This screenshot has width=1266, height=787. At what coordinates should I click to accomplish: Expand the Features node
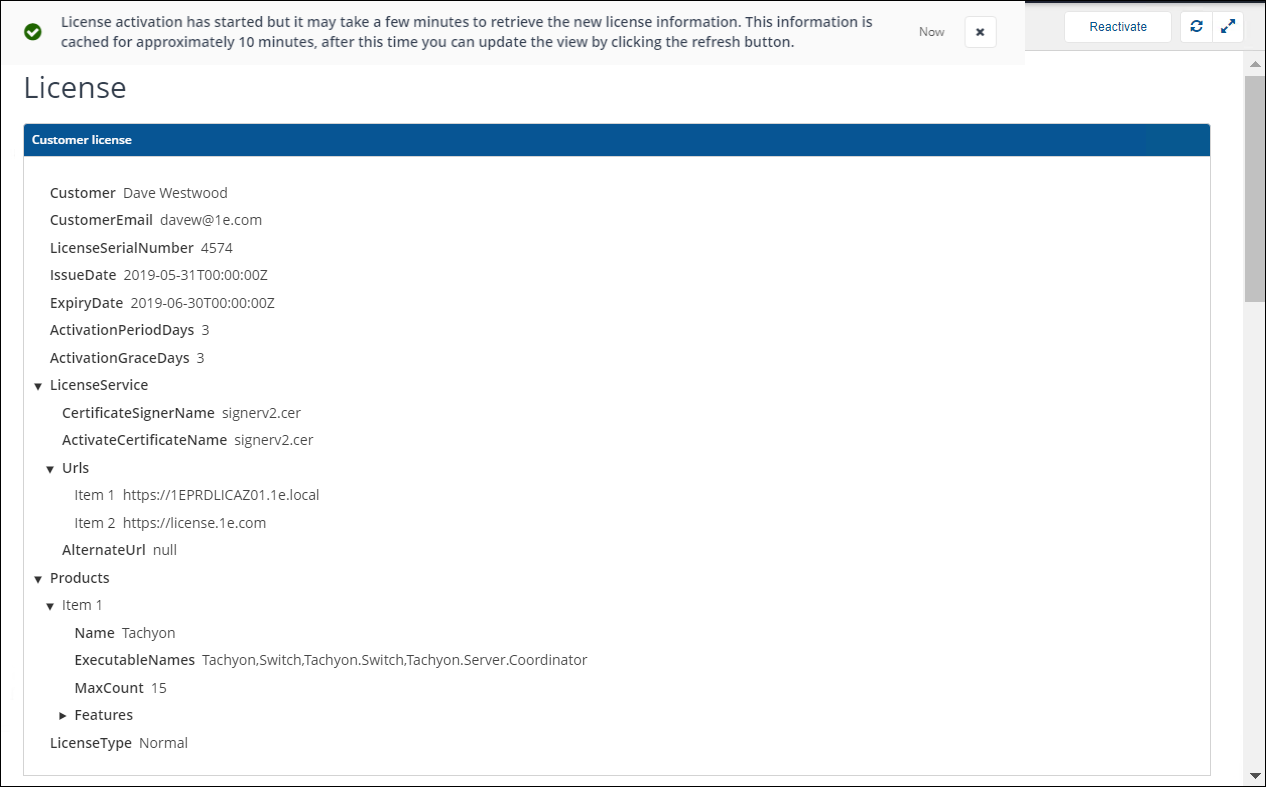click(62, 716)
